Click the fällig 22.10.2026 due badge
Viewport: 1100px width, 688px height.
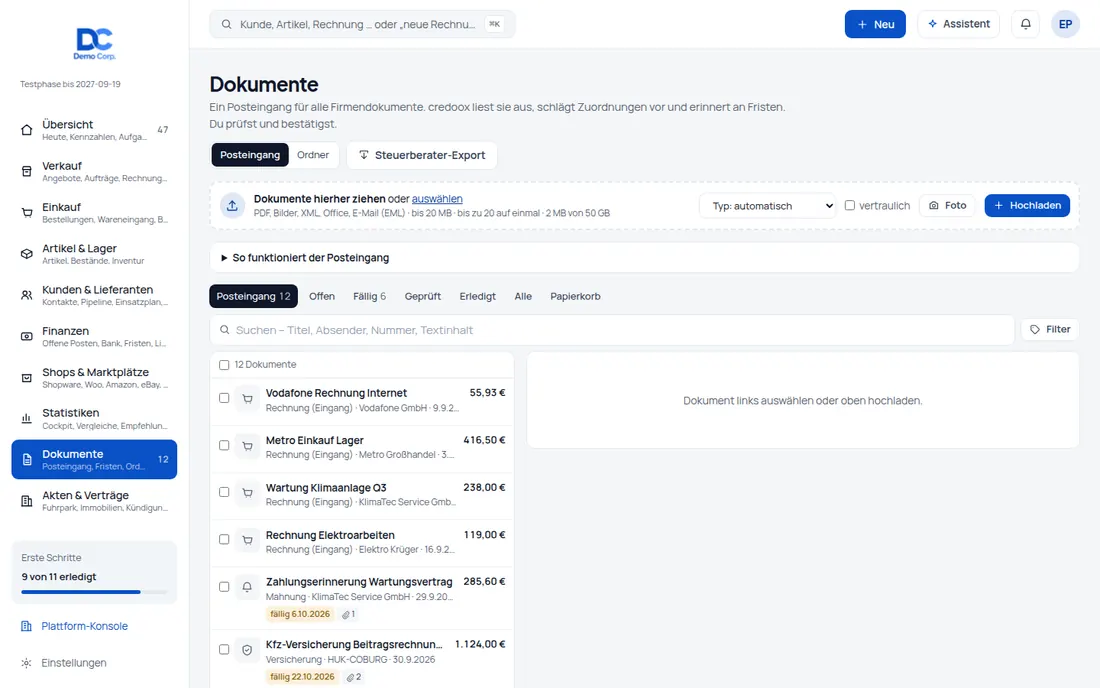(302, 677)
